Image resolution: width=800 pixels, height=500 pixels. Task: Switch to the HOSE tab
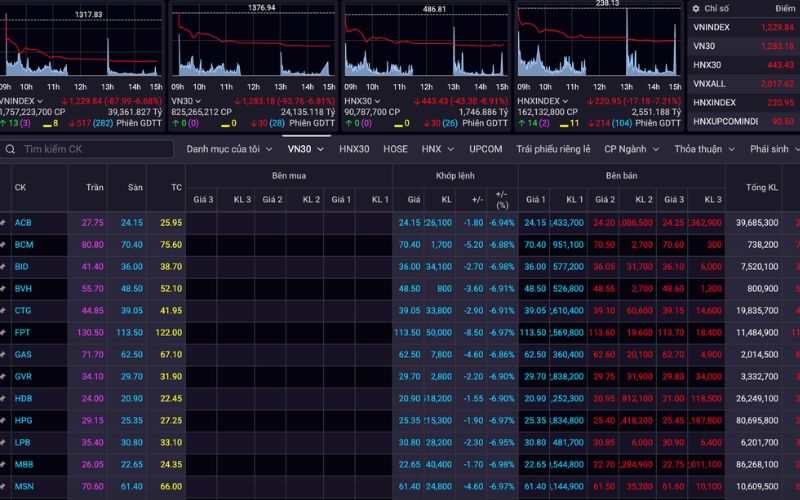click(x=395, y=149)
